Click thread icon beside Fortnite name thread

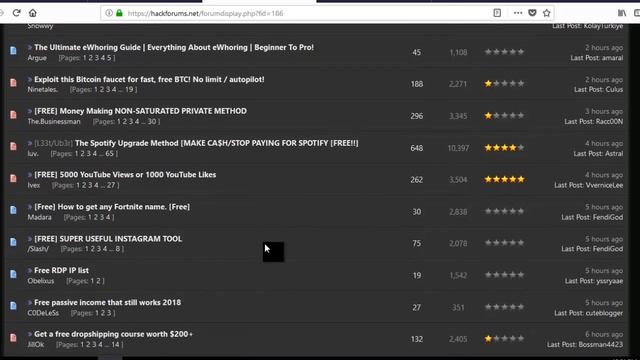(x=13, y=210)
